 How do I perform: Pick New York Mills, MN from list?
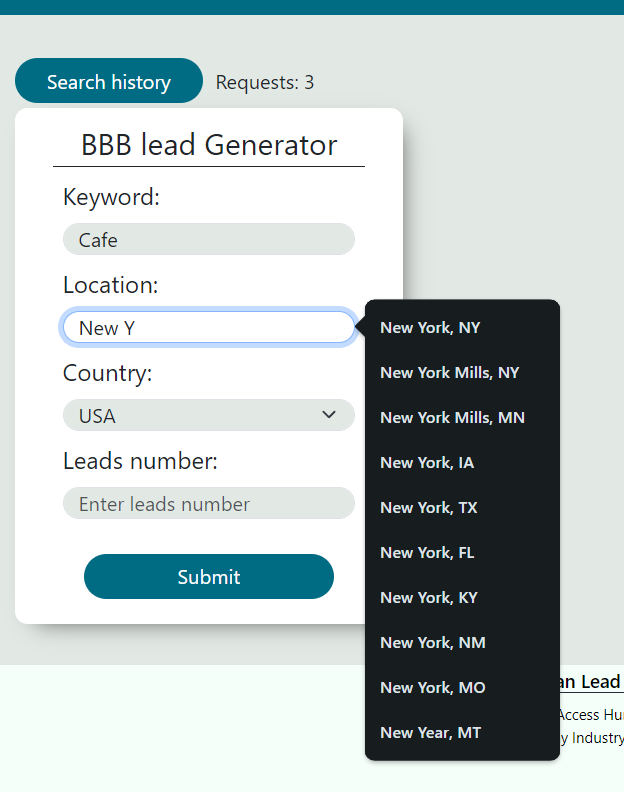tap(452, 418)
